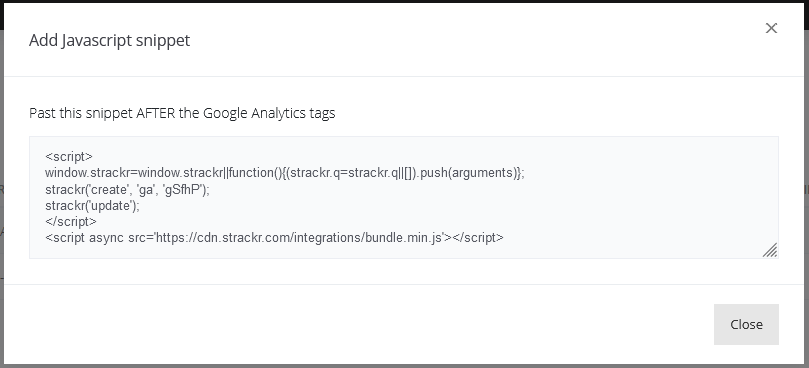Click the strackr('create', 'ga', 'gSfhP') line
This screenshot has height=368, width=809.
click(x=127, y=189)
